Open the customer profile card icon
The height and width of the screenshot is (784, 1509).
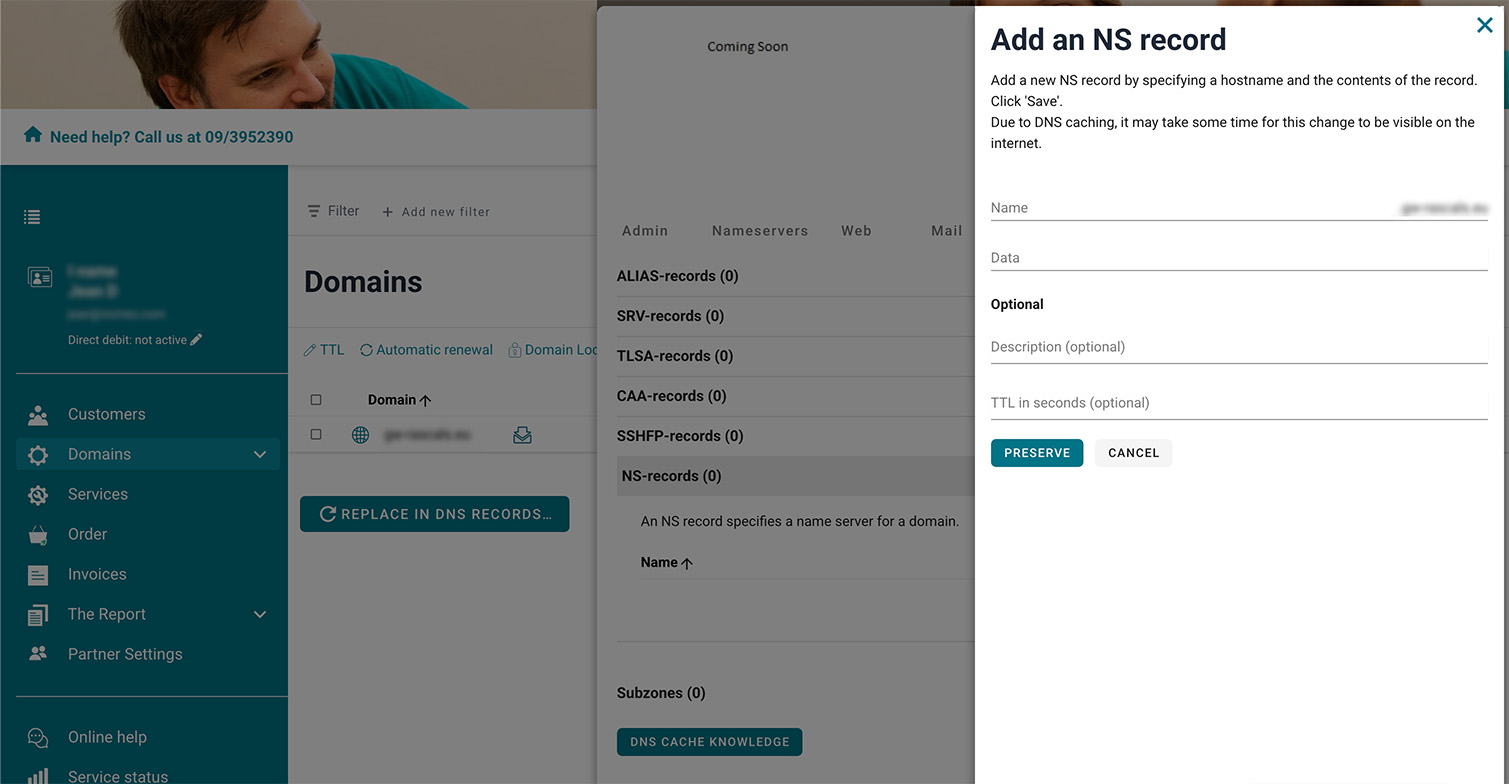pyautogui.click(x=40, y=278)
